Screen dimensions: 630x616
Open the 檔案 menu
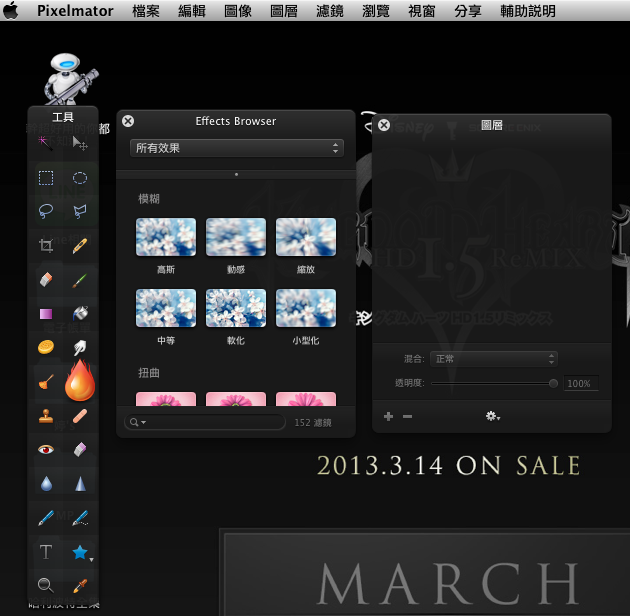pos(146,10)
